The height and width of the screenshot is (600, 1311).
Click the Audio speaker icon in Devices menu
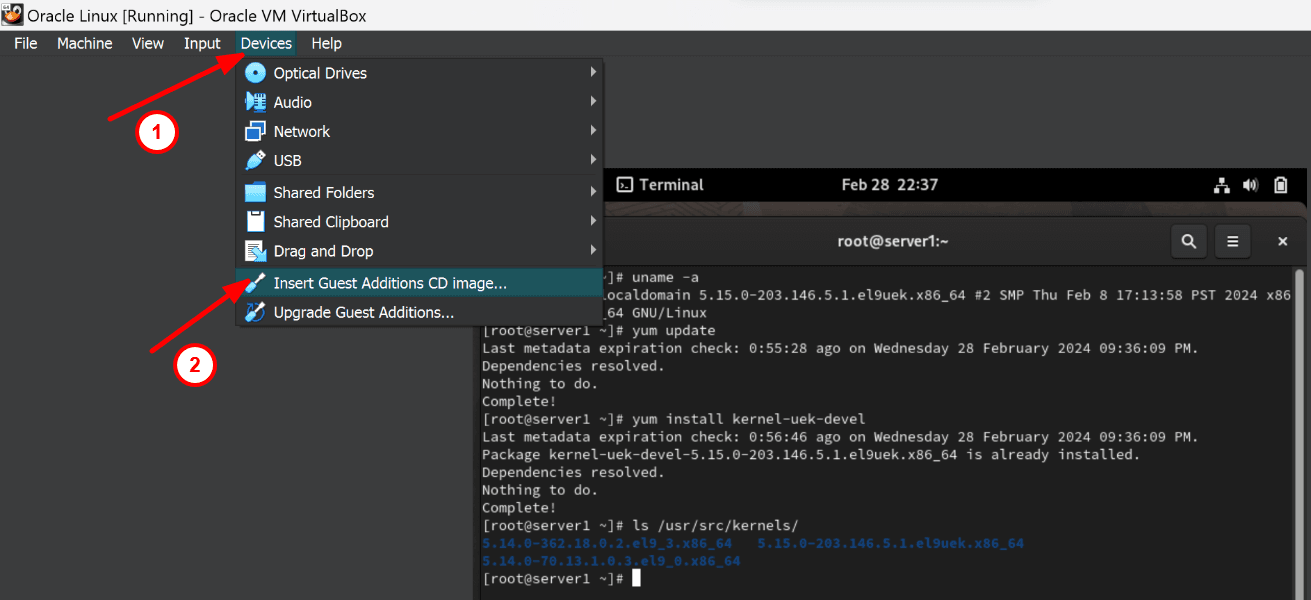pyautogui.click(x=256, y=101)
